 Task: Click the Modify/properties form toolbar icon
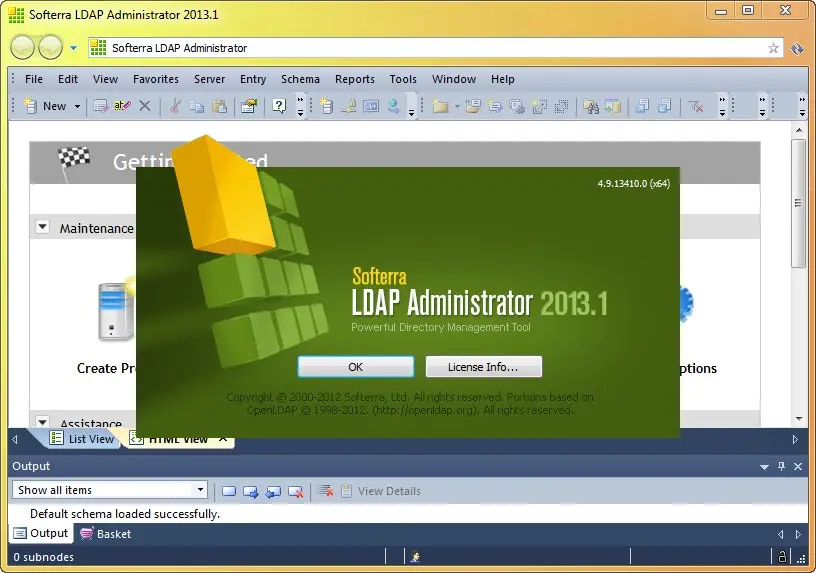100,106
